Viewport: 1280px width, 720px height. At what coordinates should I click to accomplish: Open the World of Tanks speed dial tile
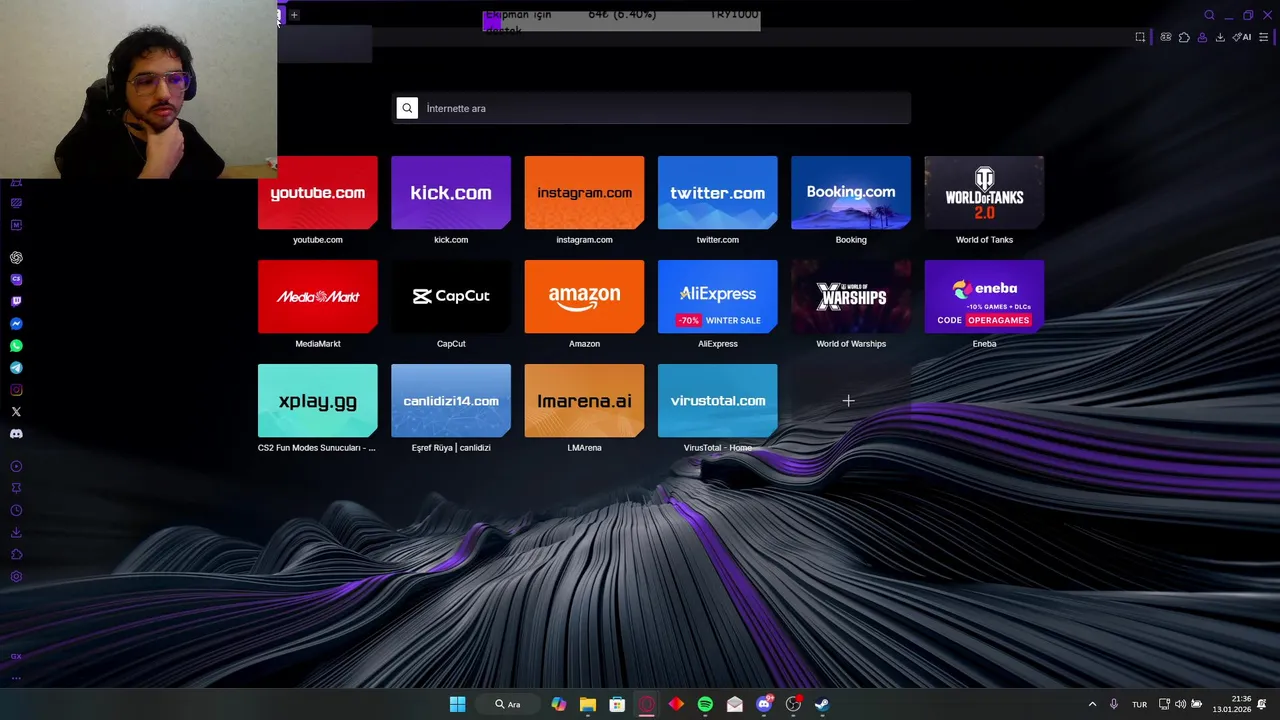984,193
